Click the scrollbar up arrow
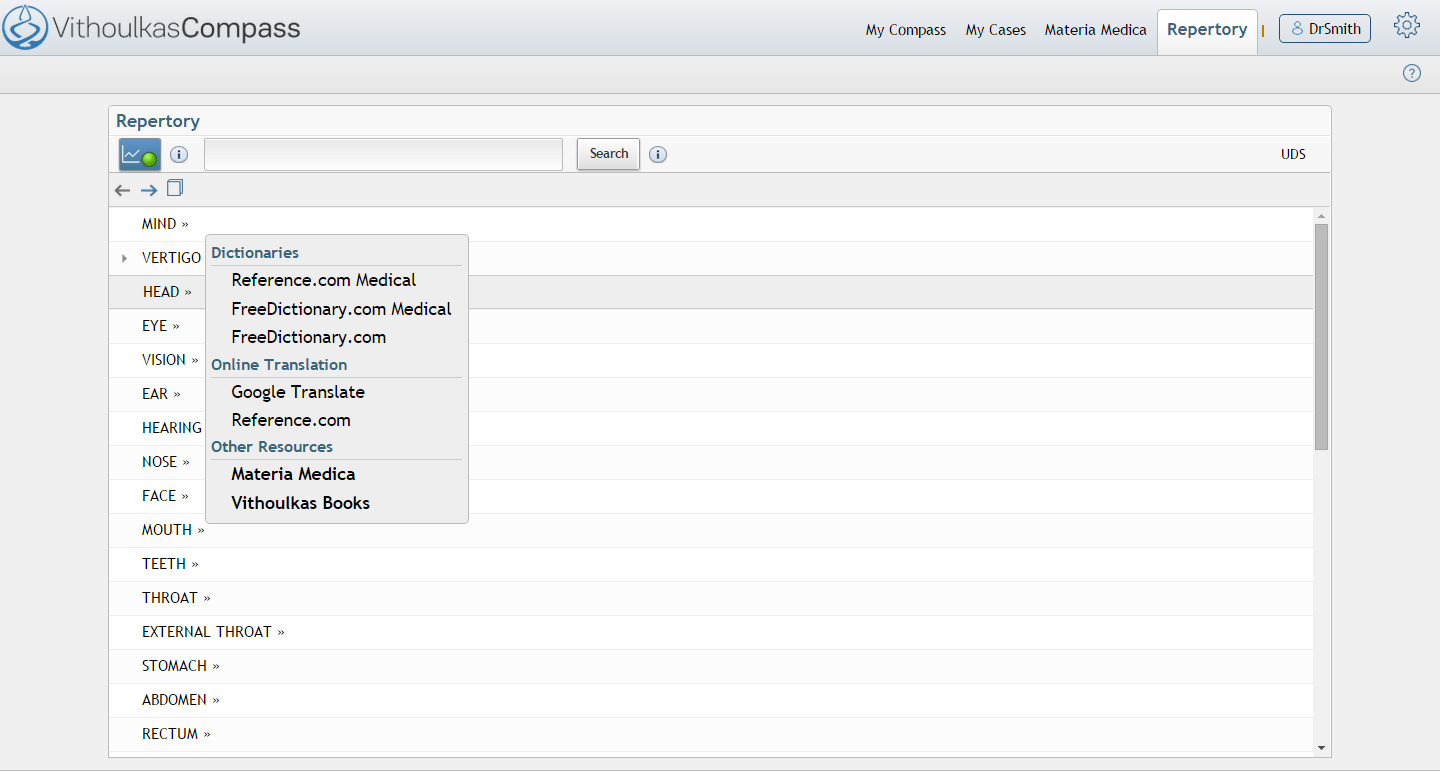 coord(1321,216)
